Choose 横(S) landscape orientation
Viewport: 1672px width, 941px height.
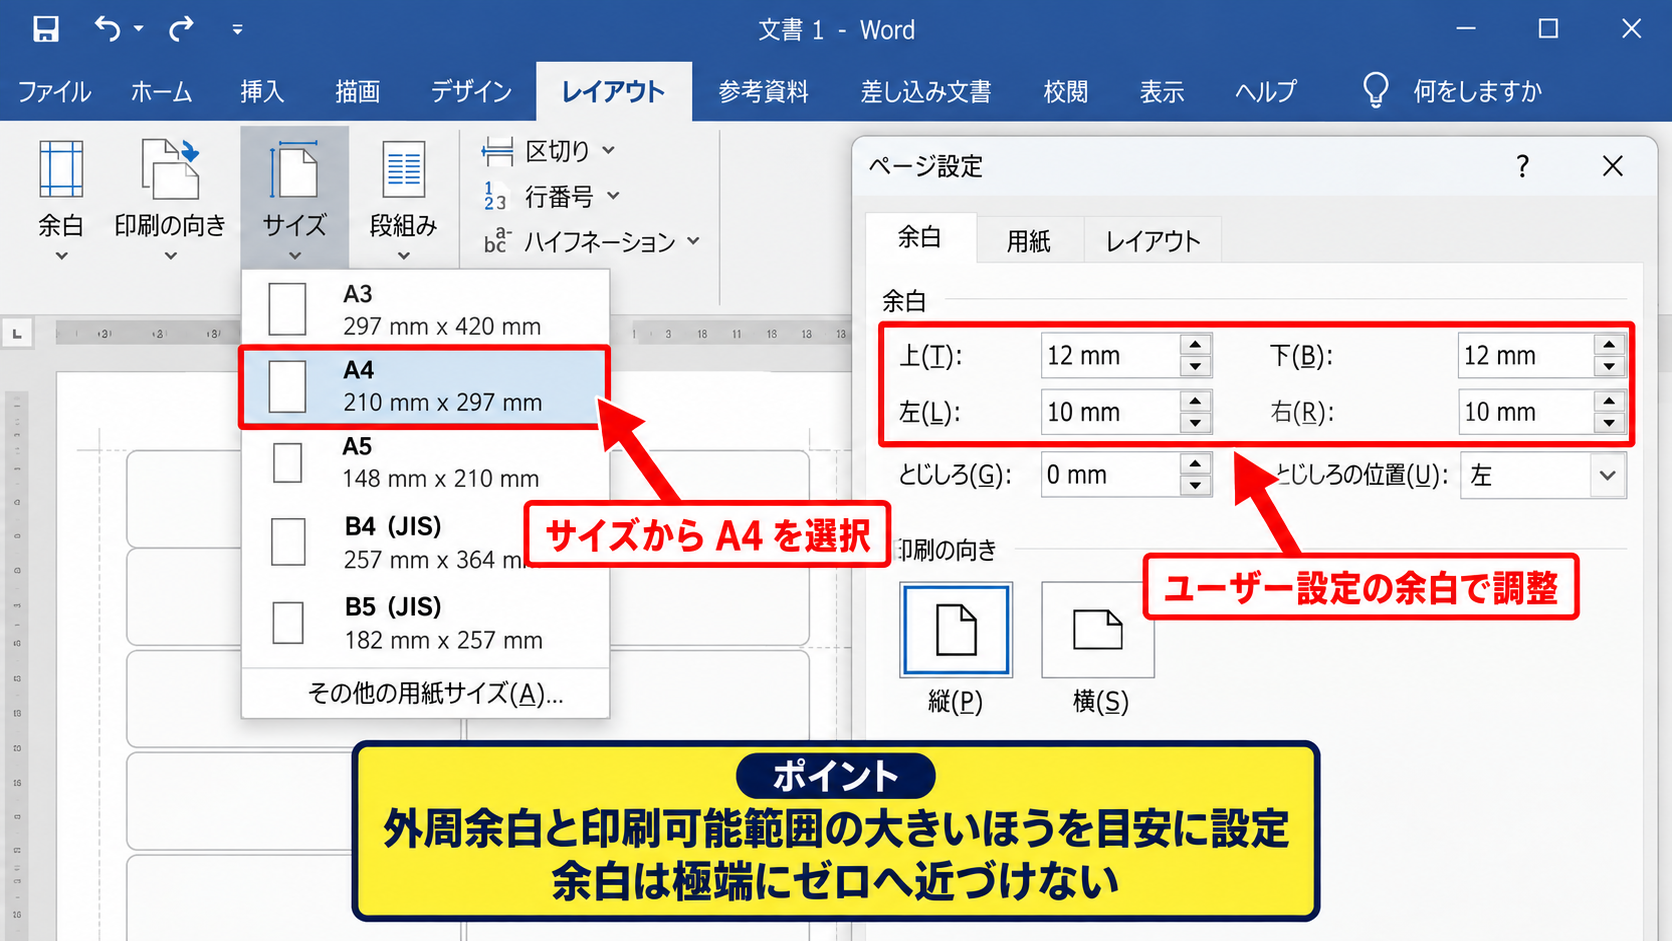(1098, 630)
